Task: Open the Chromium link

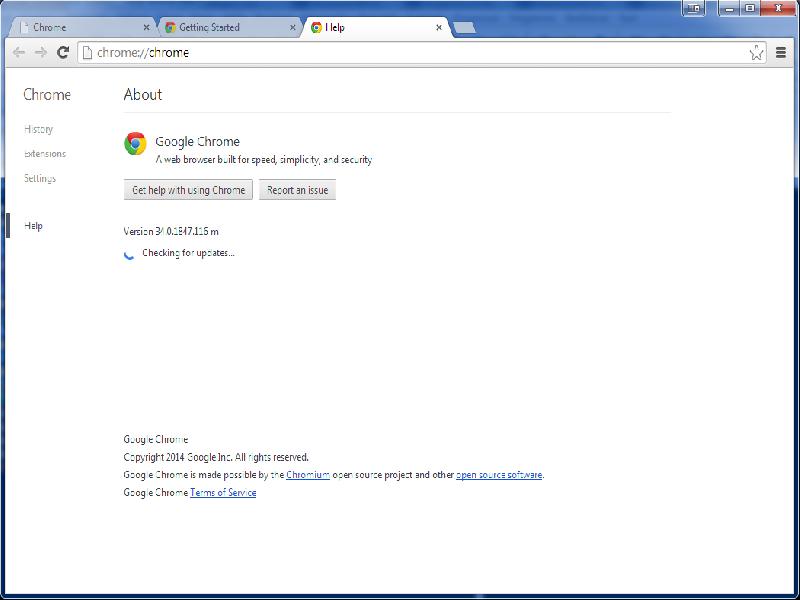Action: point(308,474)
